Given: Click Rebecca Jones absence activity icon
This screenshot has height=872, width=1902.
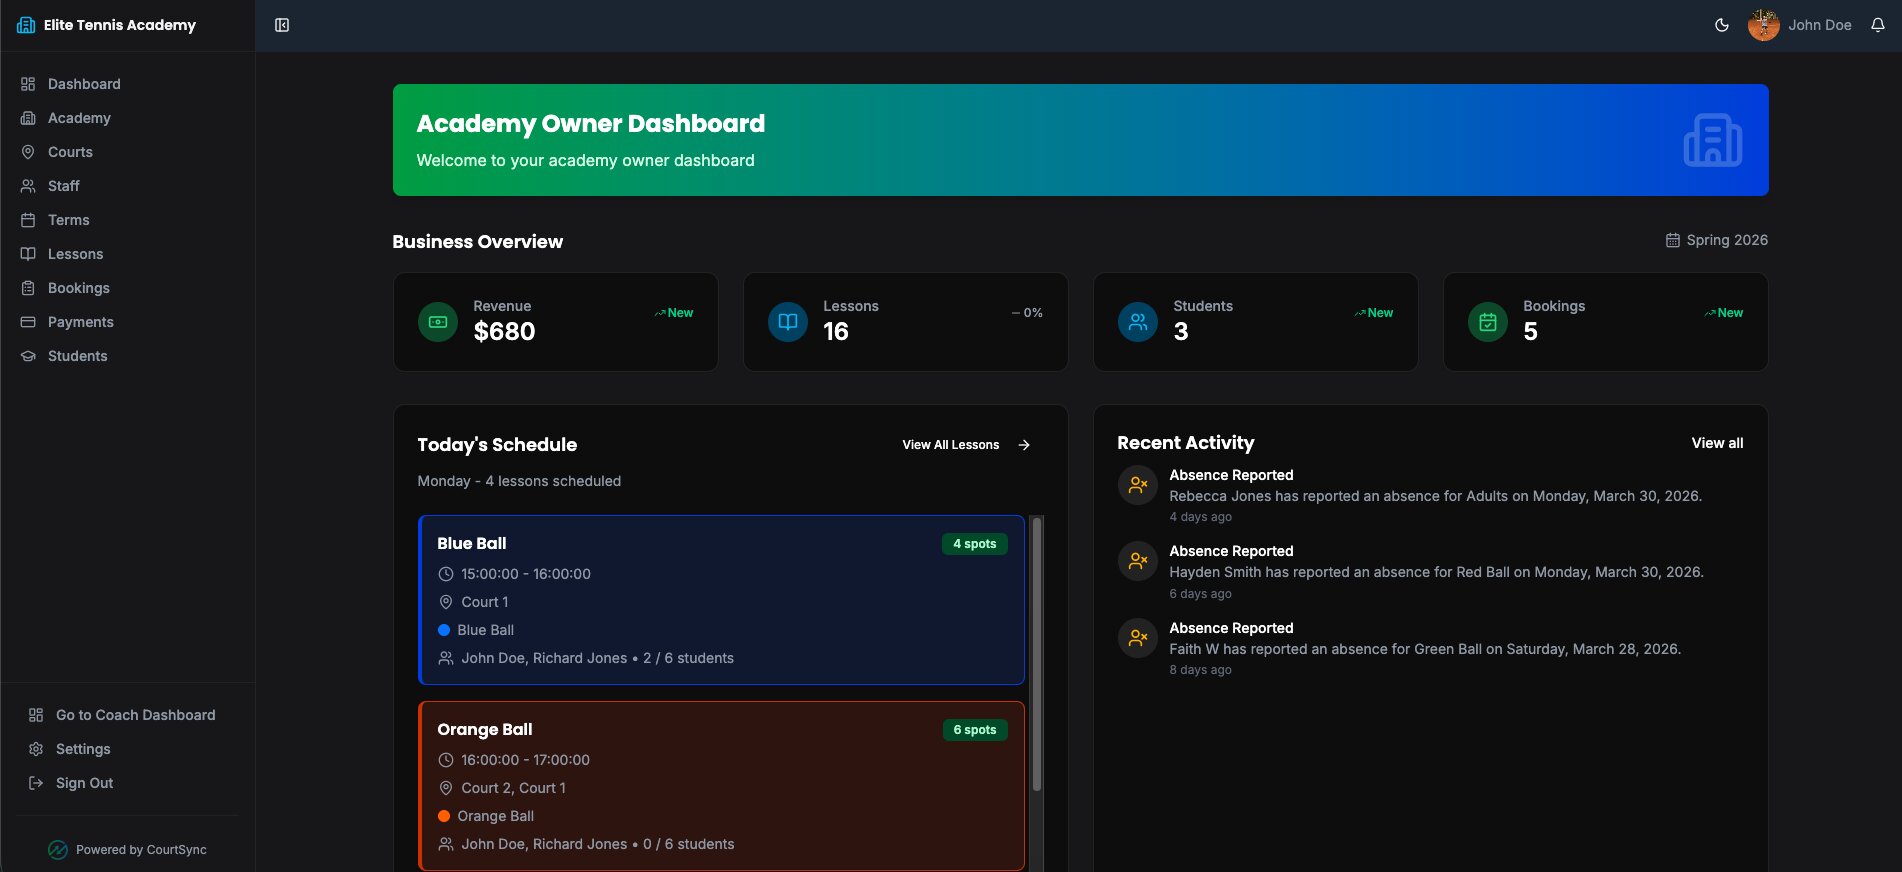Looking at the screenshot, I should coord(1138,485).
